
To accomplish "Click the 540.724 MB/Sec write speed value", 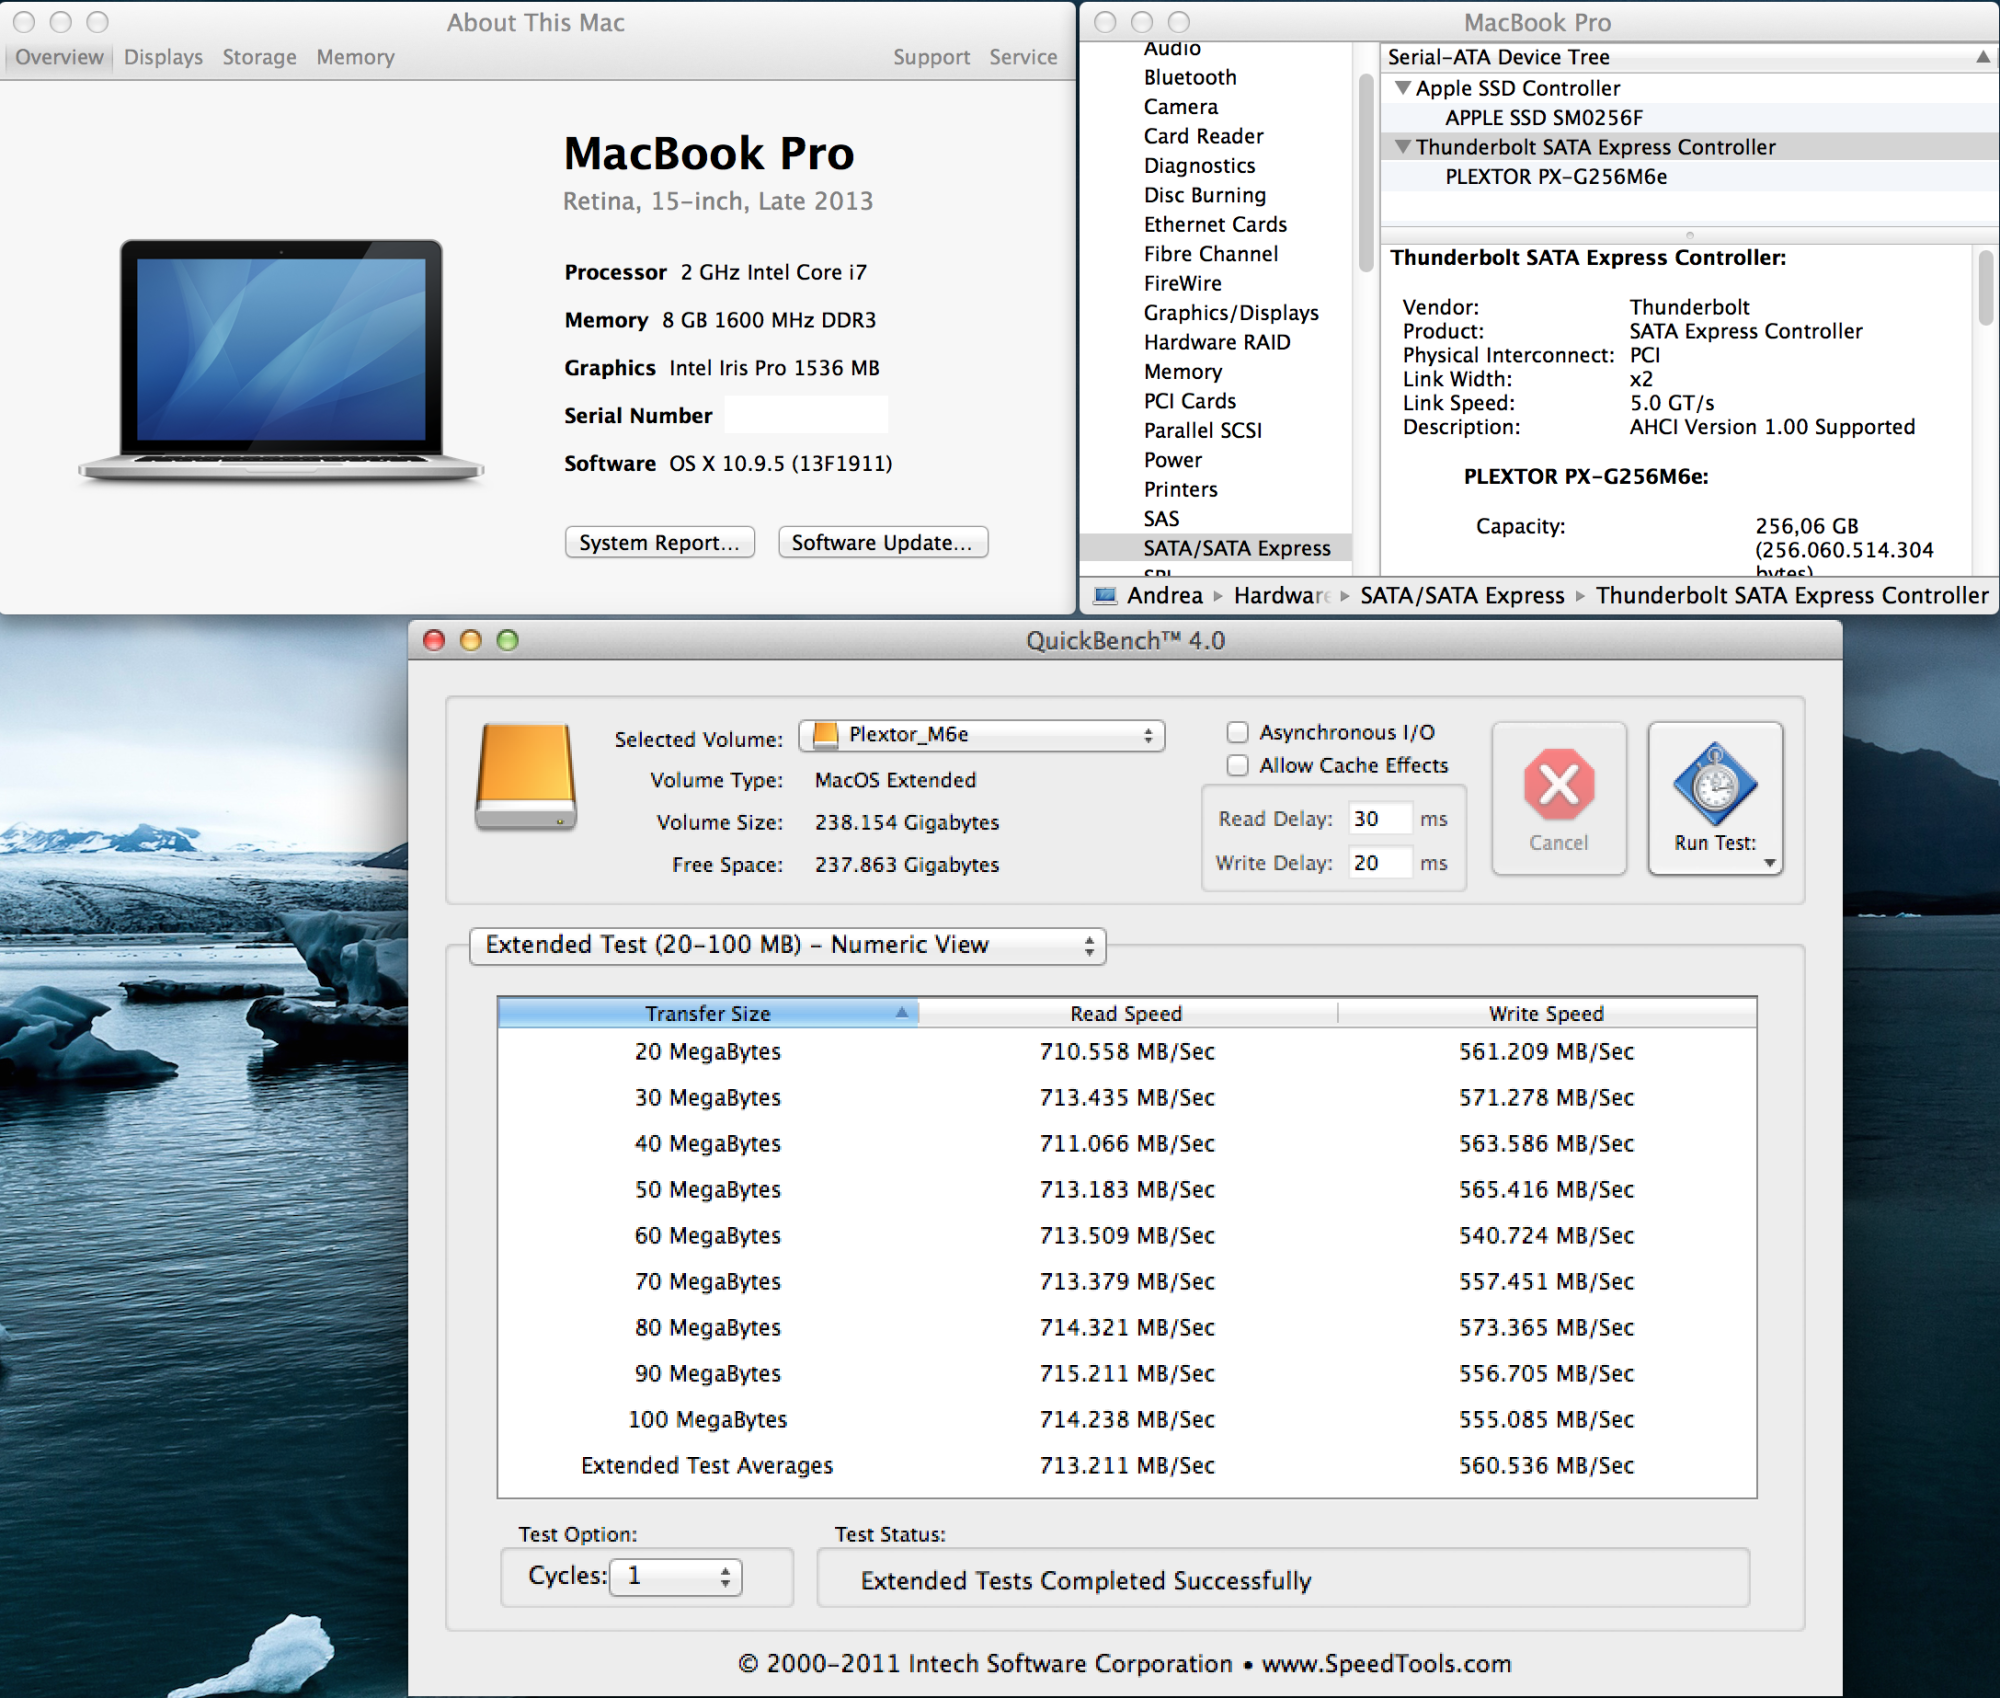I will coord(1546,1235).
